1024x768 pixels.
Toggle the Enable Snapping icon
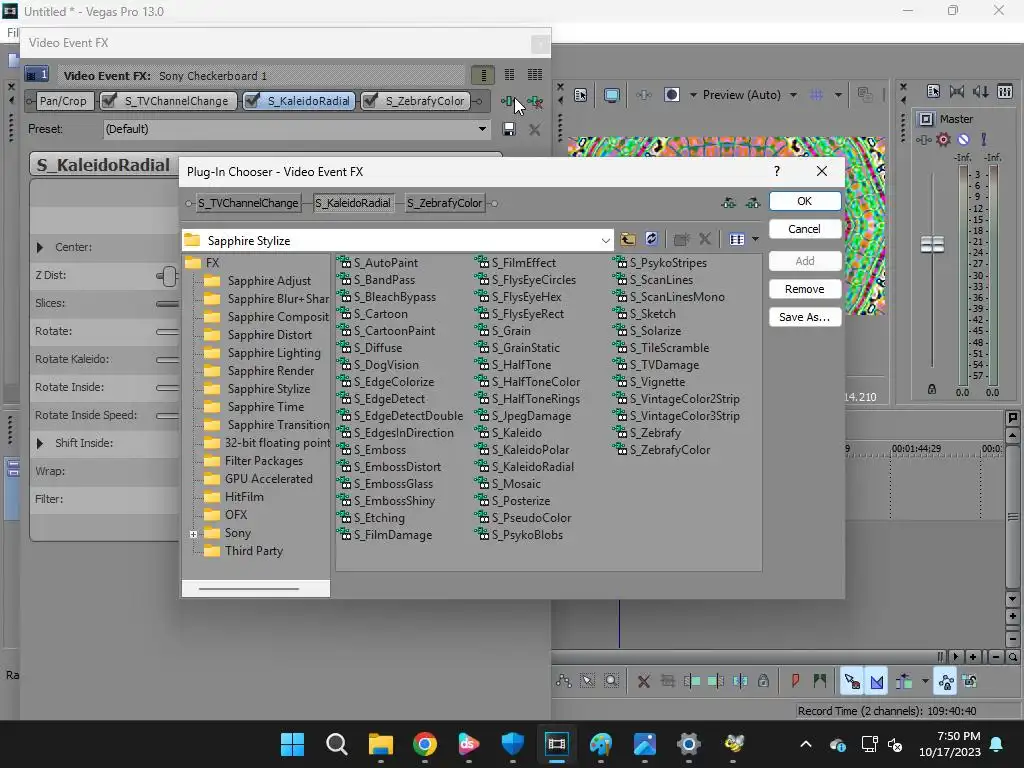tap(852, 682)
